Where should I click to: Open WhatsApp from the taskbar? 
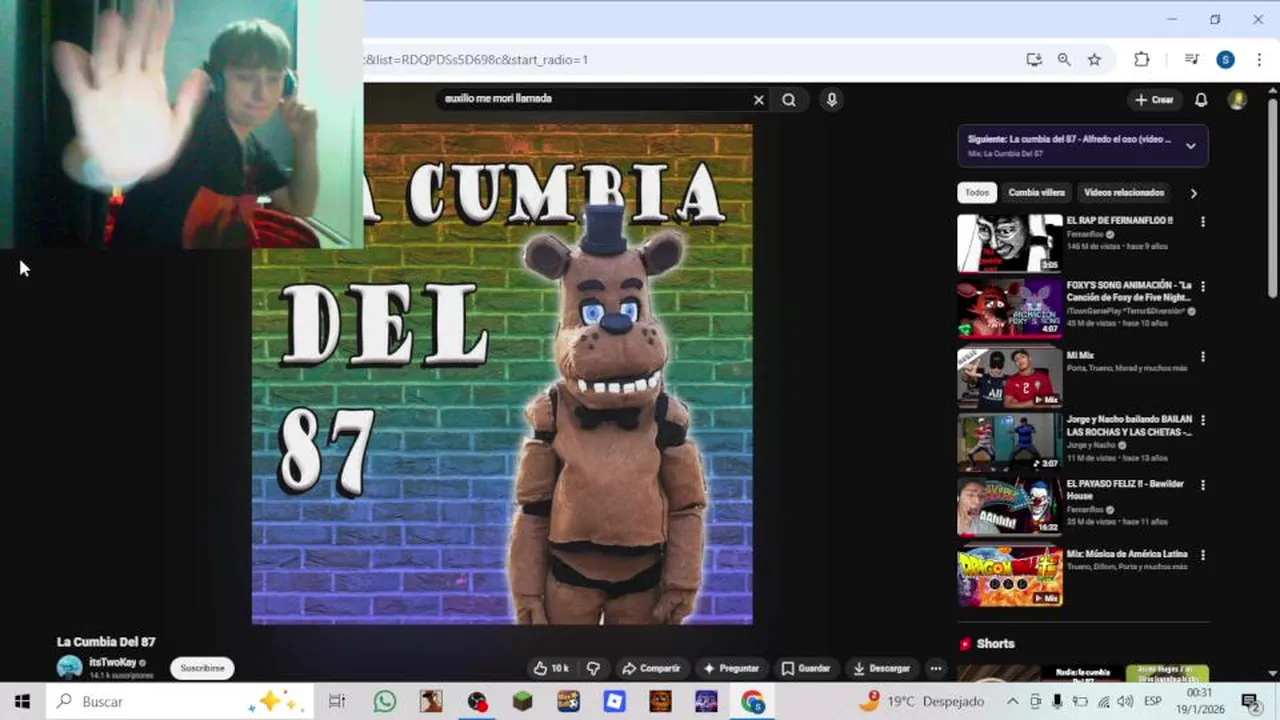(385, 702)
